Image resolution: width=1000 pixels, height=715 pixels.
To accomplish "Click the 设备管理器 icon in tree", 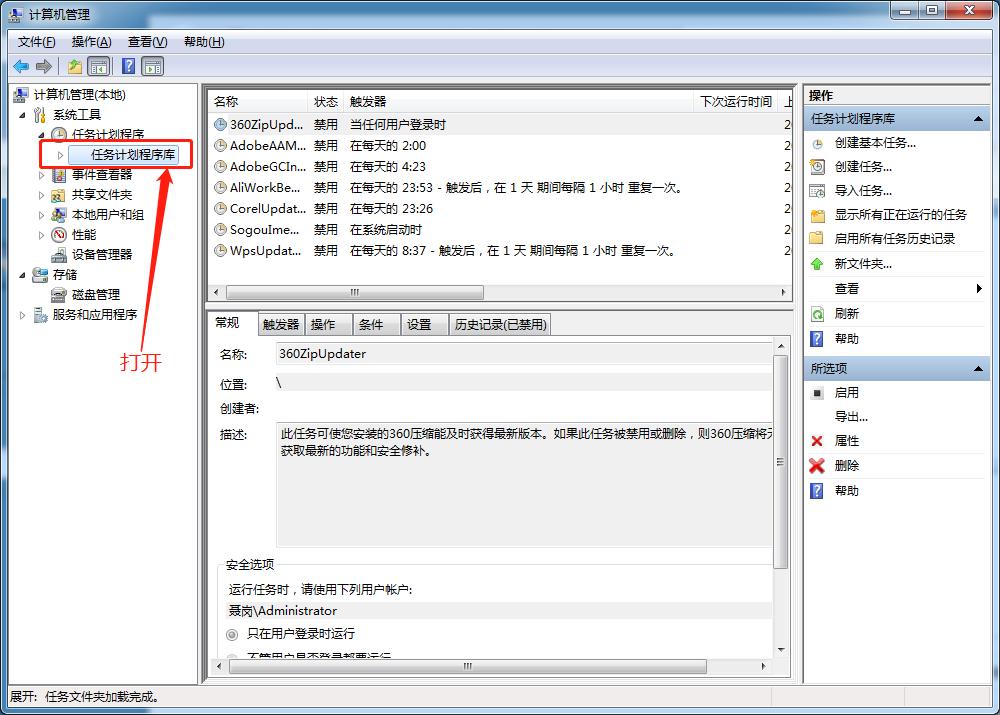I will pos(59,254).
